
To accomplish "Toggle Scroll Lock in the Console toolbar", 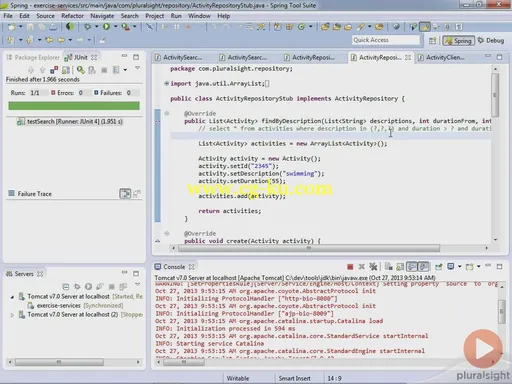I will 400,267.
